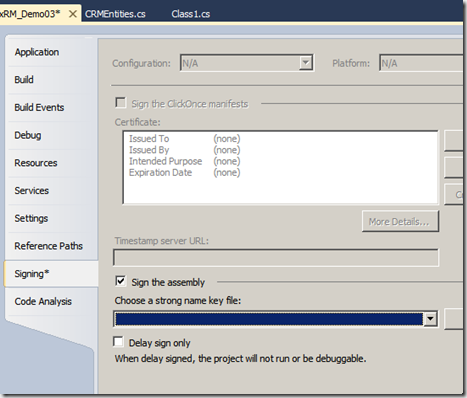Enable Sign the ClickOnce manifests checkbox

pyautogui.click(x=121, y=103)
